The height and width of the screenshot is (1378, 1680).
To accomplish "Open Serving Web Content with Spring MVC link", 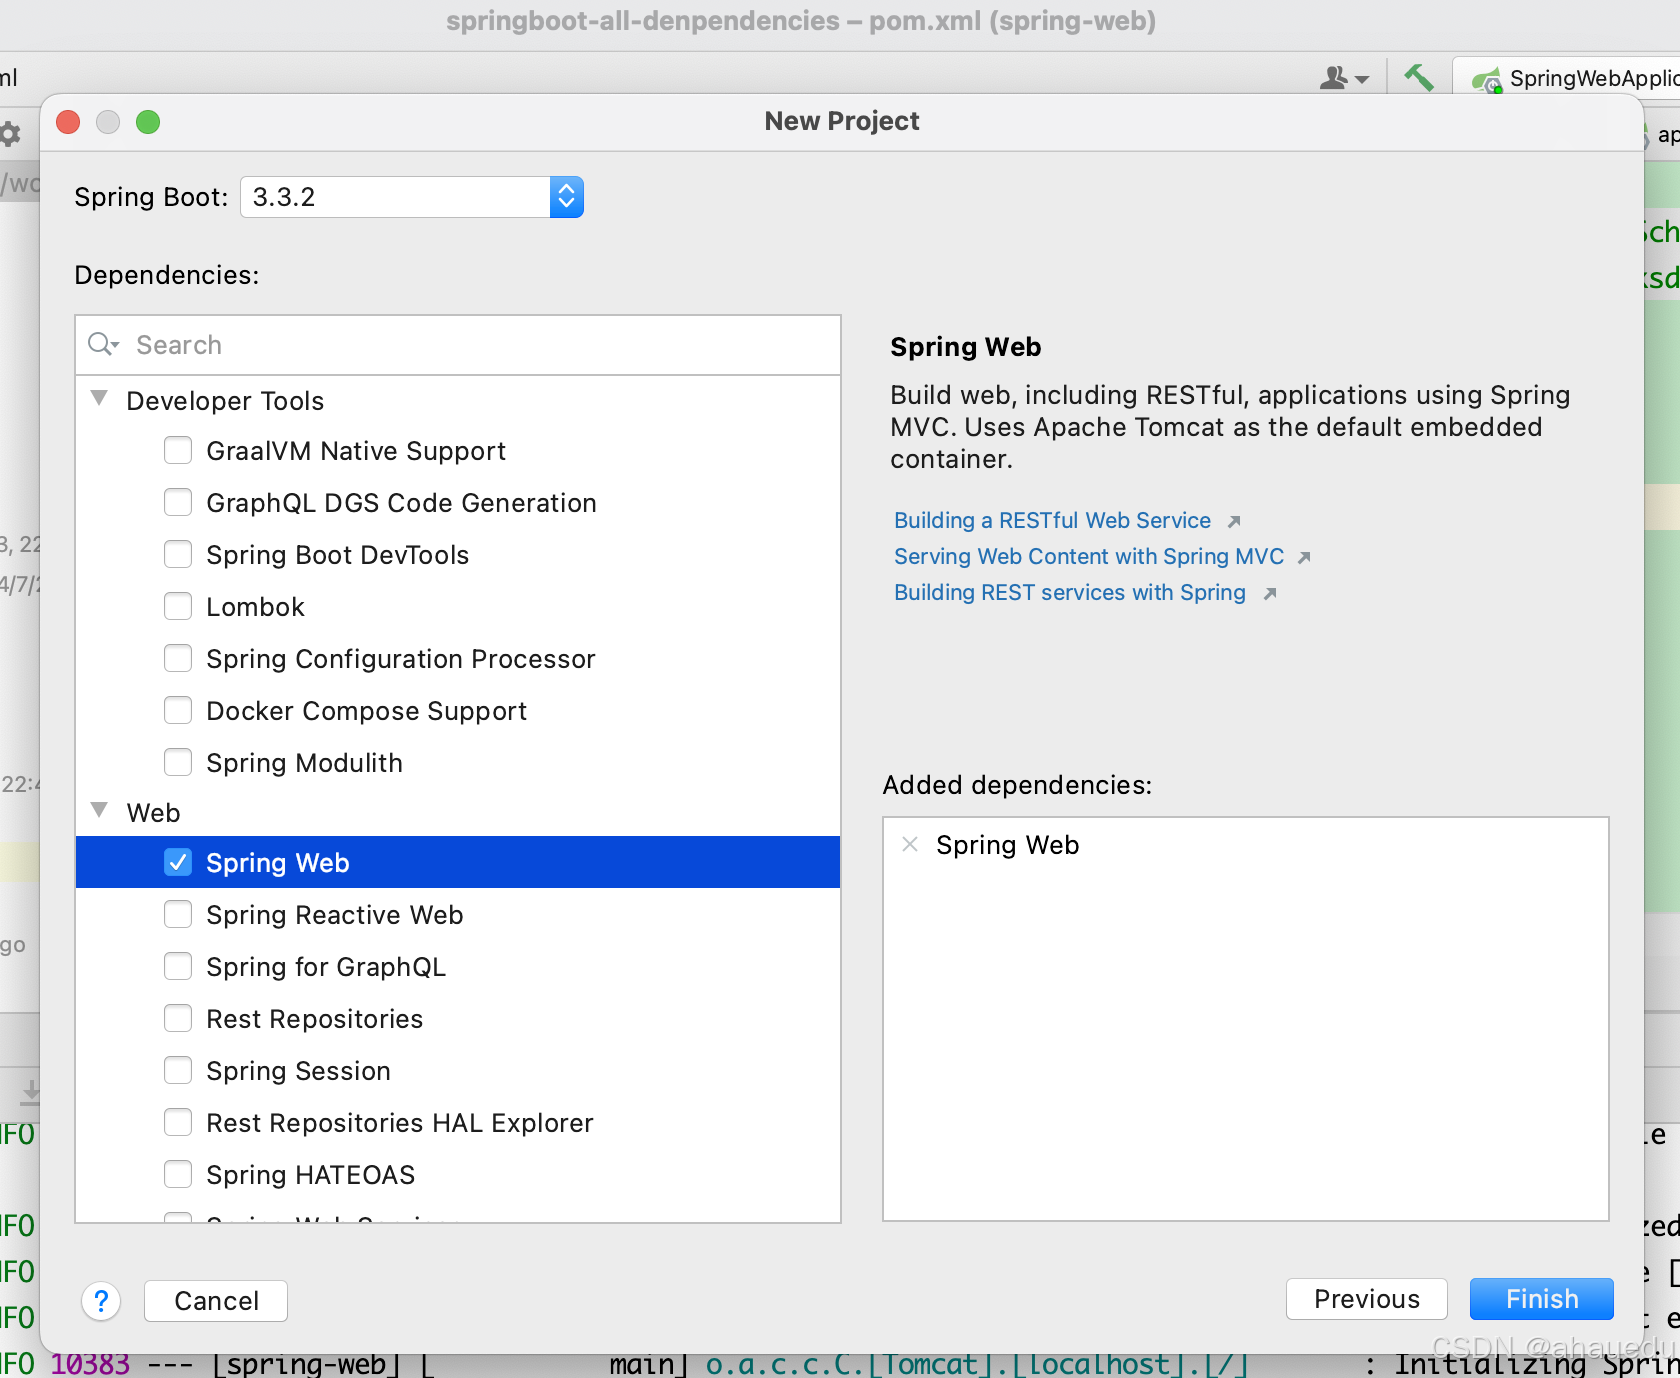I will tap(1089, 557).
